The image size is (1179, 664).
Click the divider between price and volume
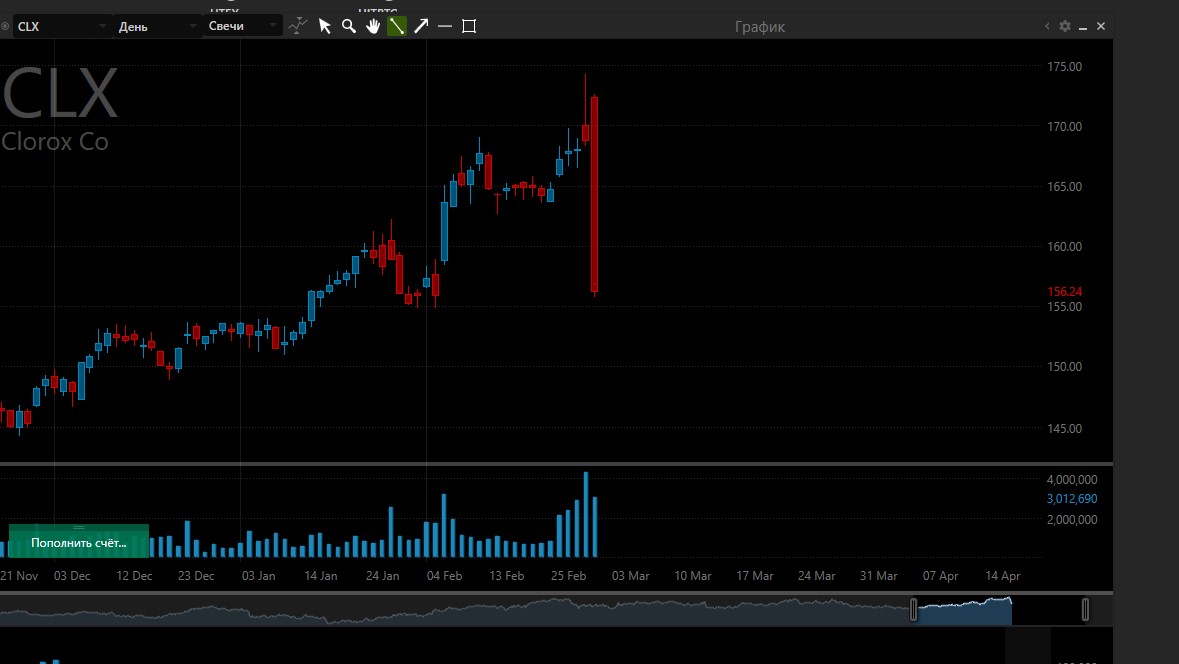tap(556, 464)
